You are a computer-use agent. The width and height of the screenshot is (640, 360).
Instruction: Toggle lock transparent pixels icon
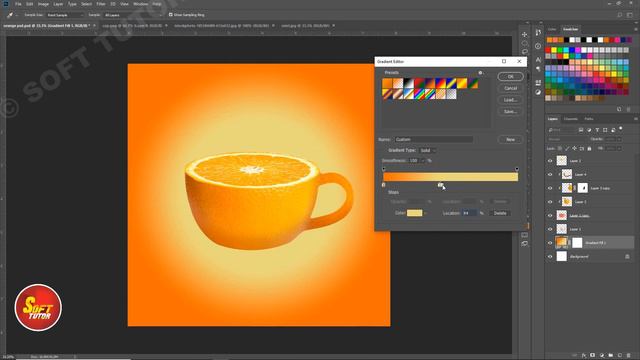tap(560, 149)
